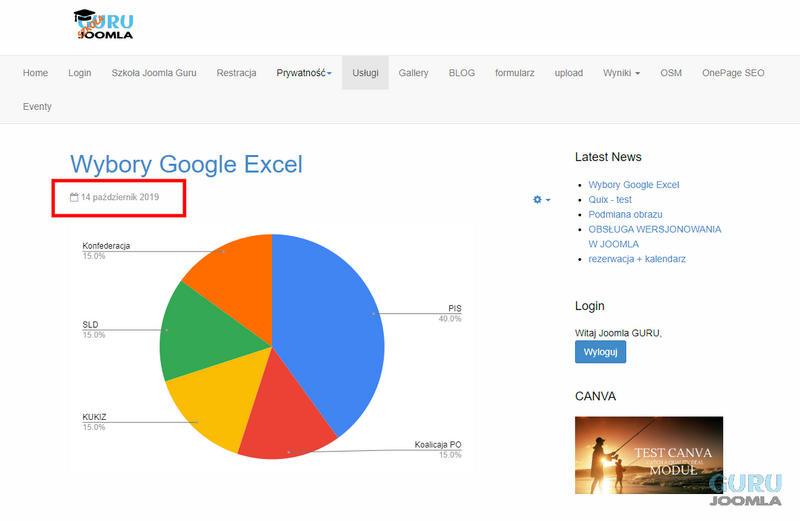Open Szkoła Joomla Guru page

point(154,73)
